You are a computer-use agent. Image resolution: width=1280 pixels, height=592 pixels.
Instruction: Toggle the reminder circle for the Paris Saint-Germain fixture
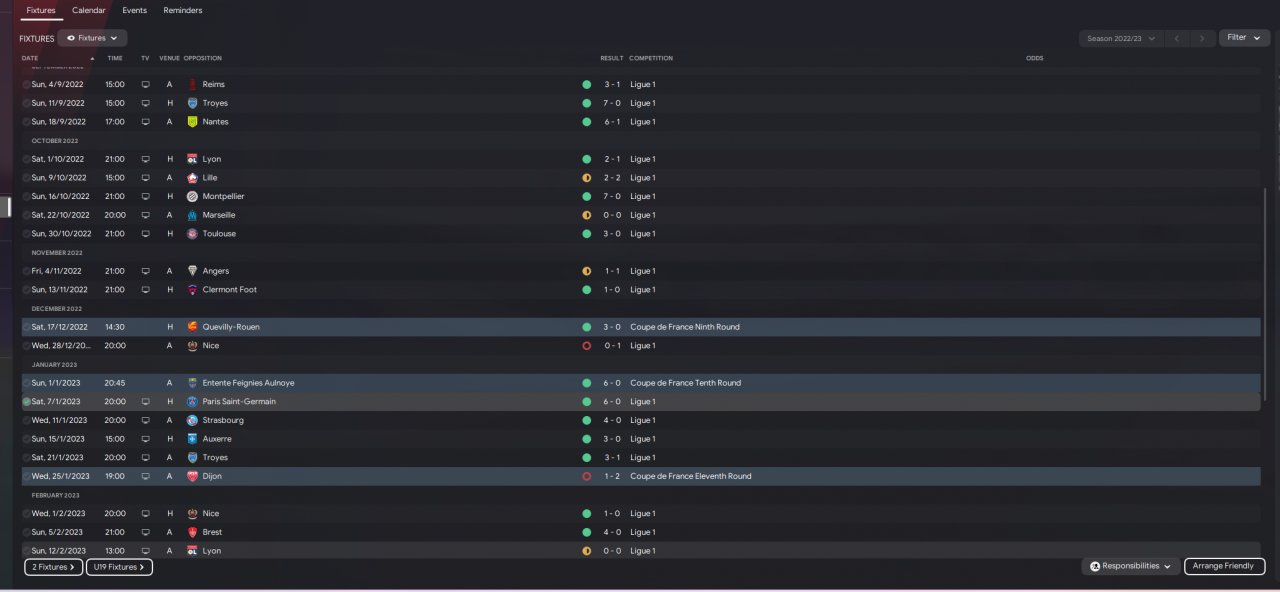pos(27,402)
